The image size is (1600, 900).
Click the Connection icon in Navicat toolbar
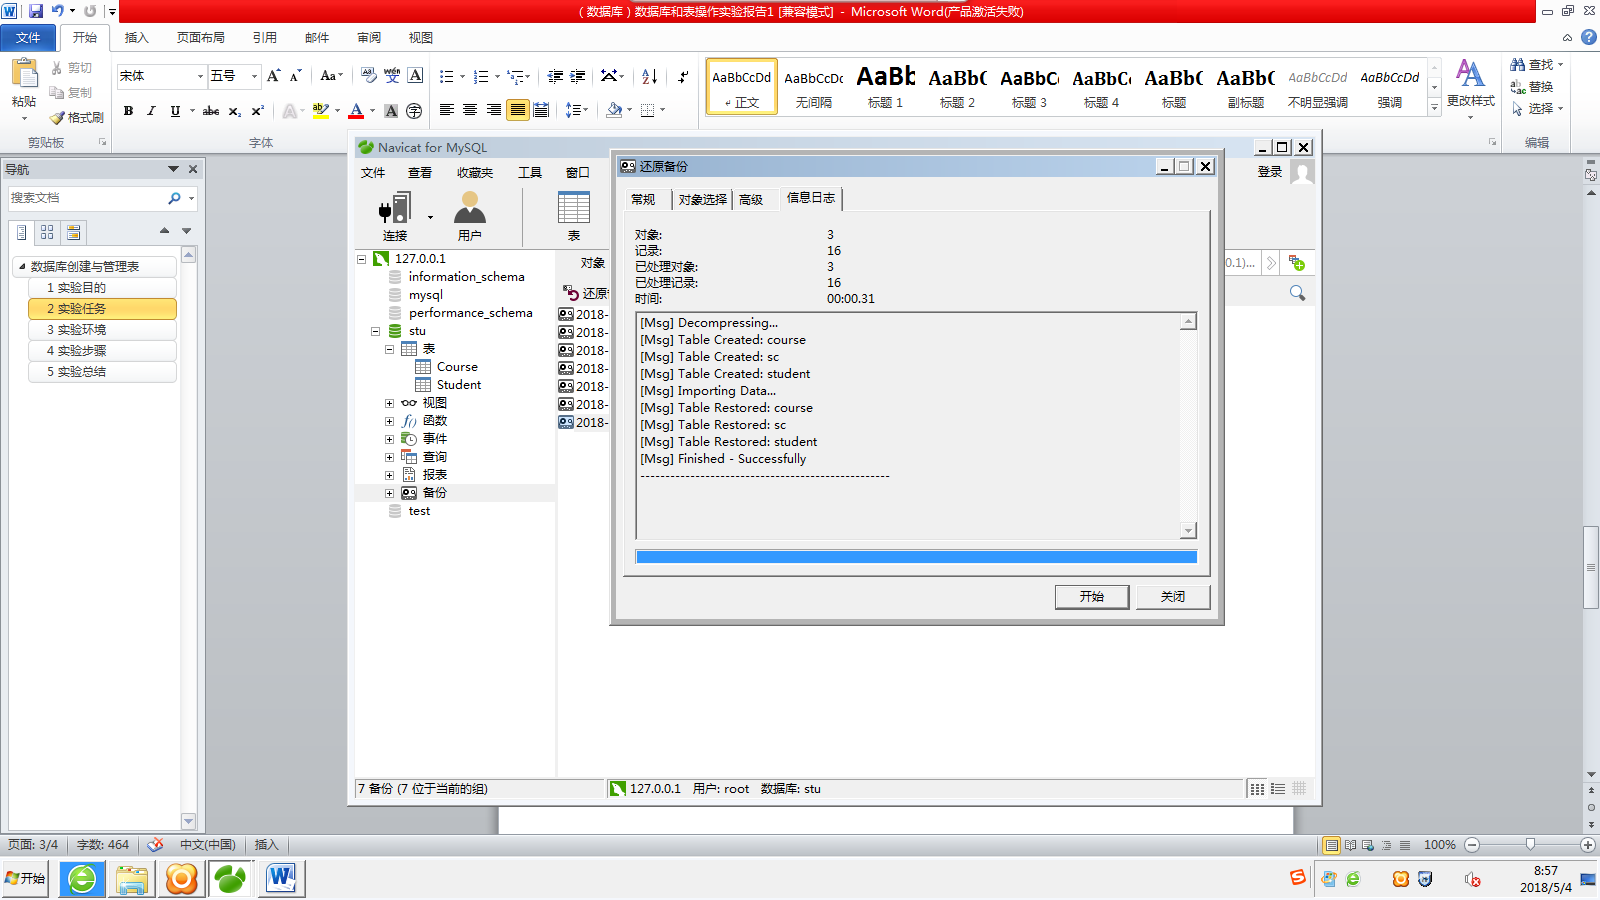click(x=395, y=209)
